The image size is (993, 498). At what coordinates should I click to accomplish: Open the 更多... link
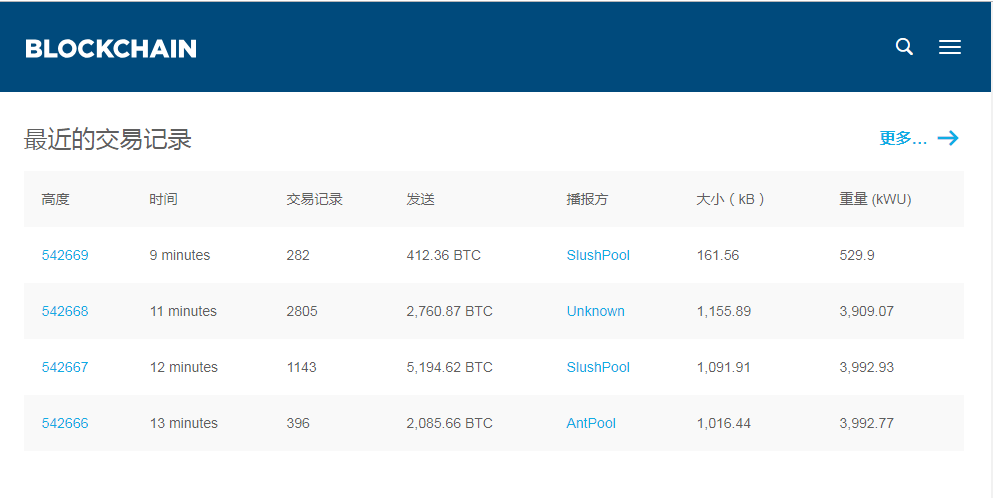pyautogui.click(x=903, y=138)
